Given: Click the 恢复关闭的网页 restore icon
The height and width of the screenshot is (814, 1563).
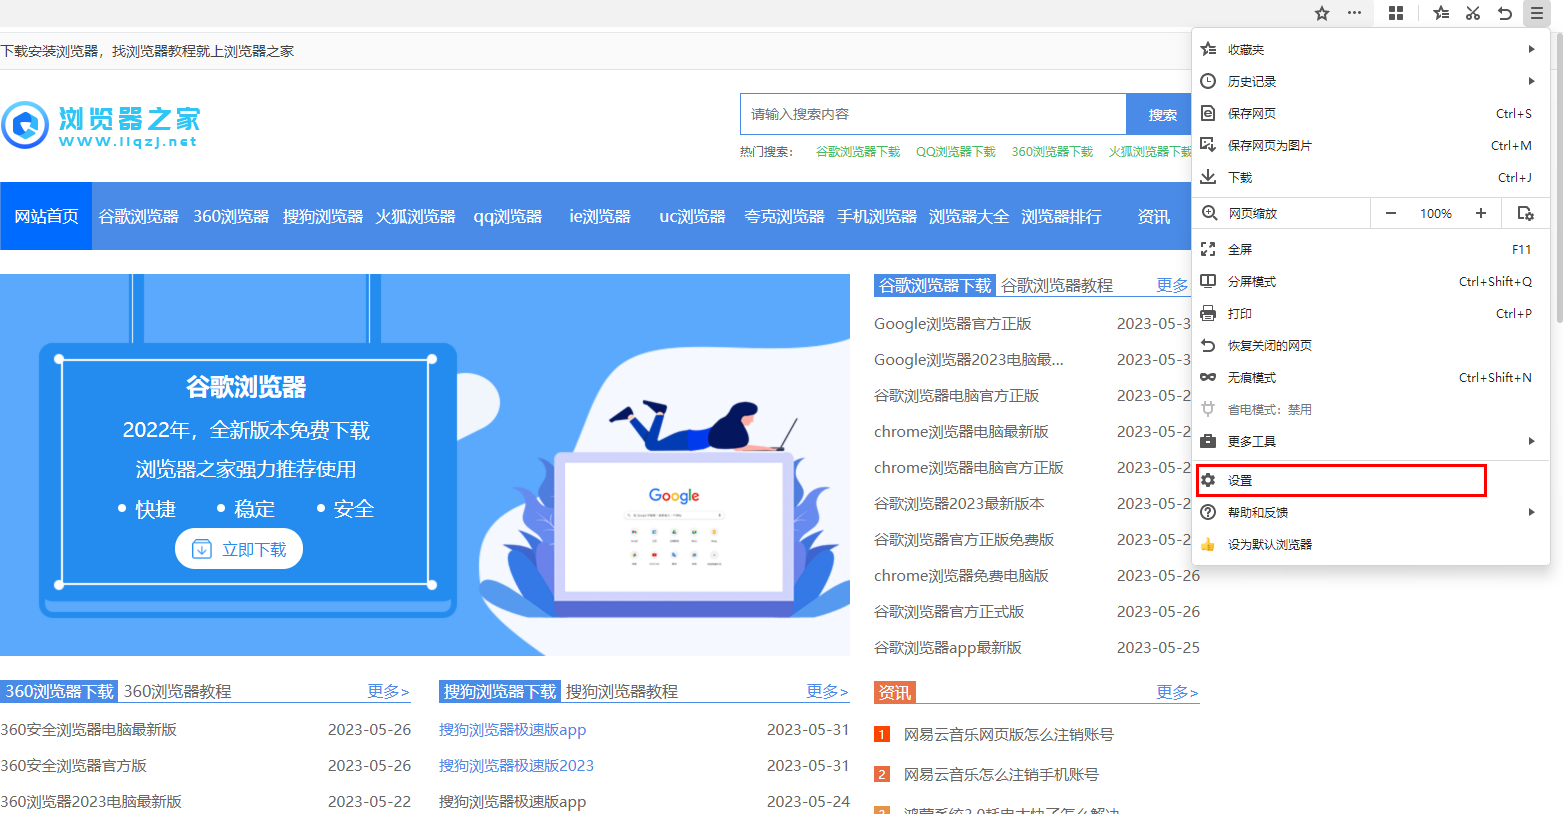Looking at the screenshot, I should [1208, 345].
